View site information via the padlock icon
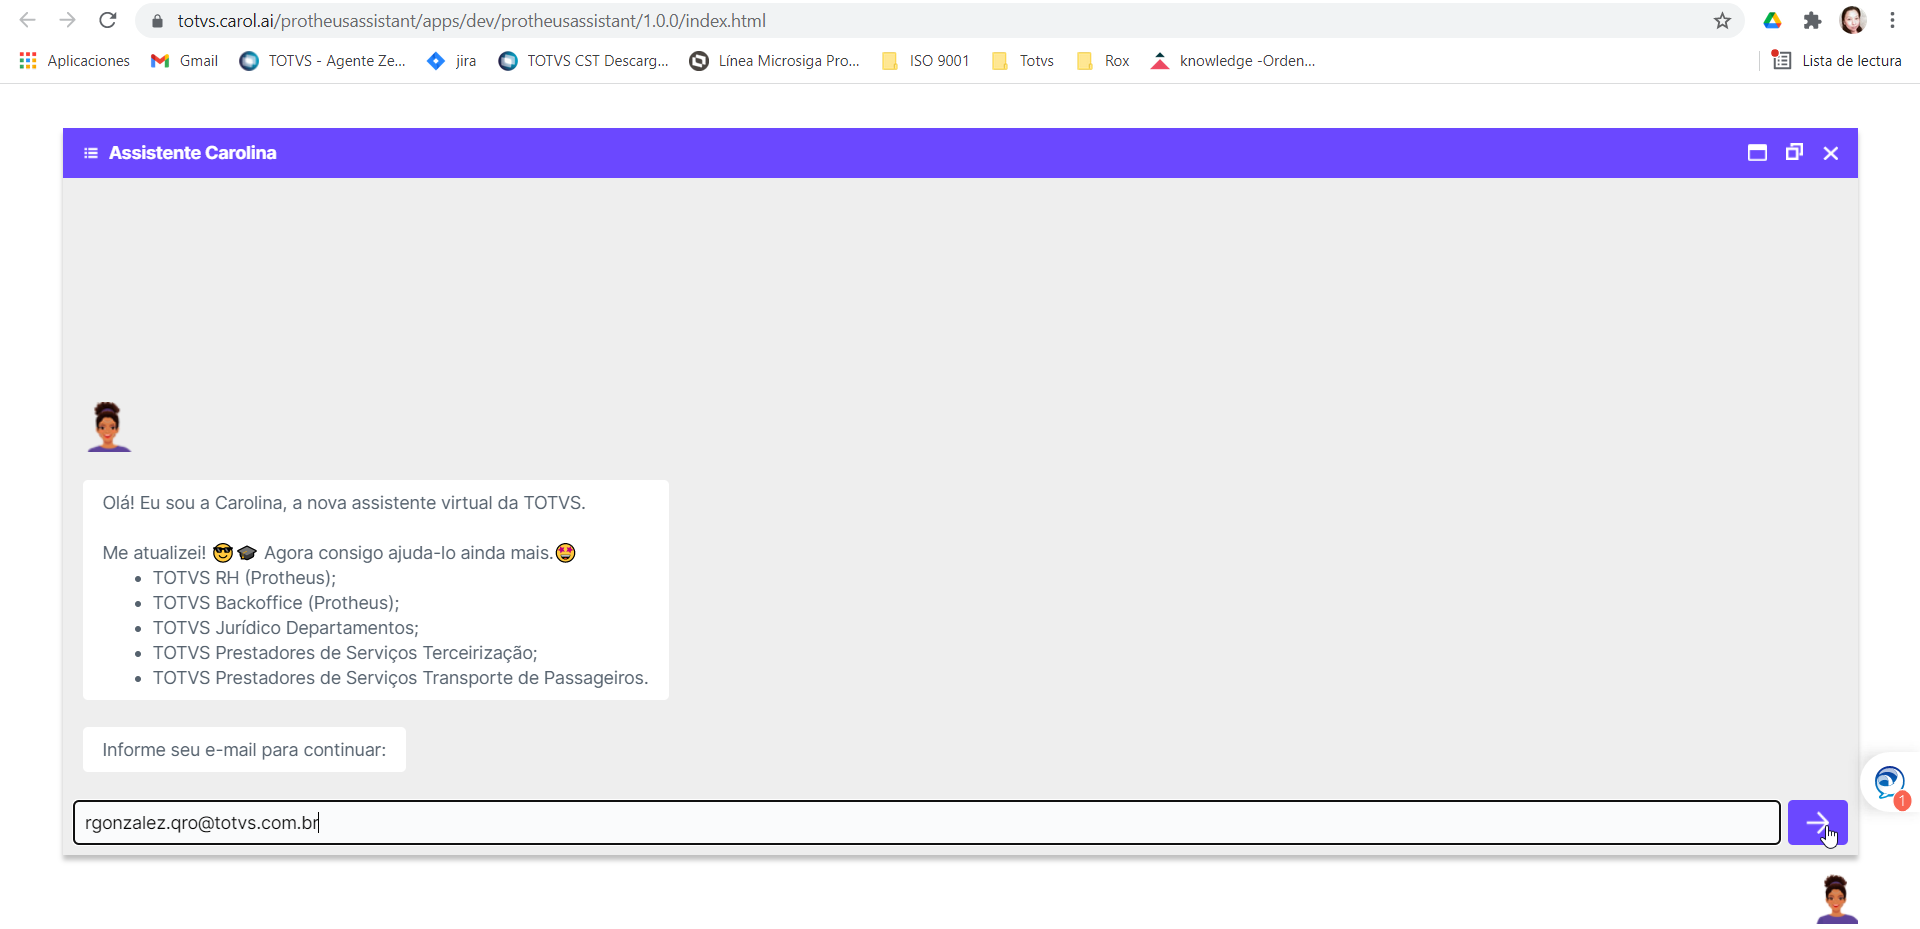1920x929 pixels. pos(157,20)
